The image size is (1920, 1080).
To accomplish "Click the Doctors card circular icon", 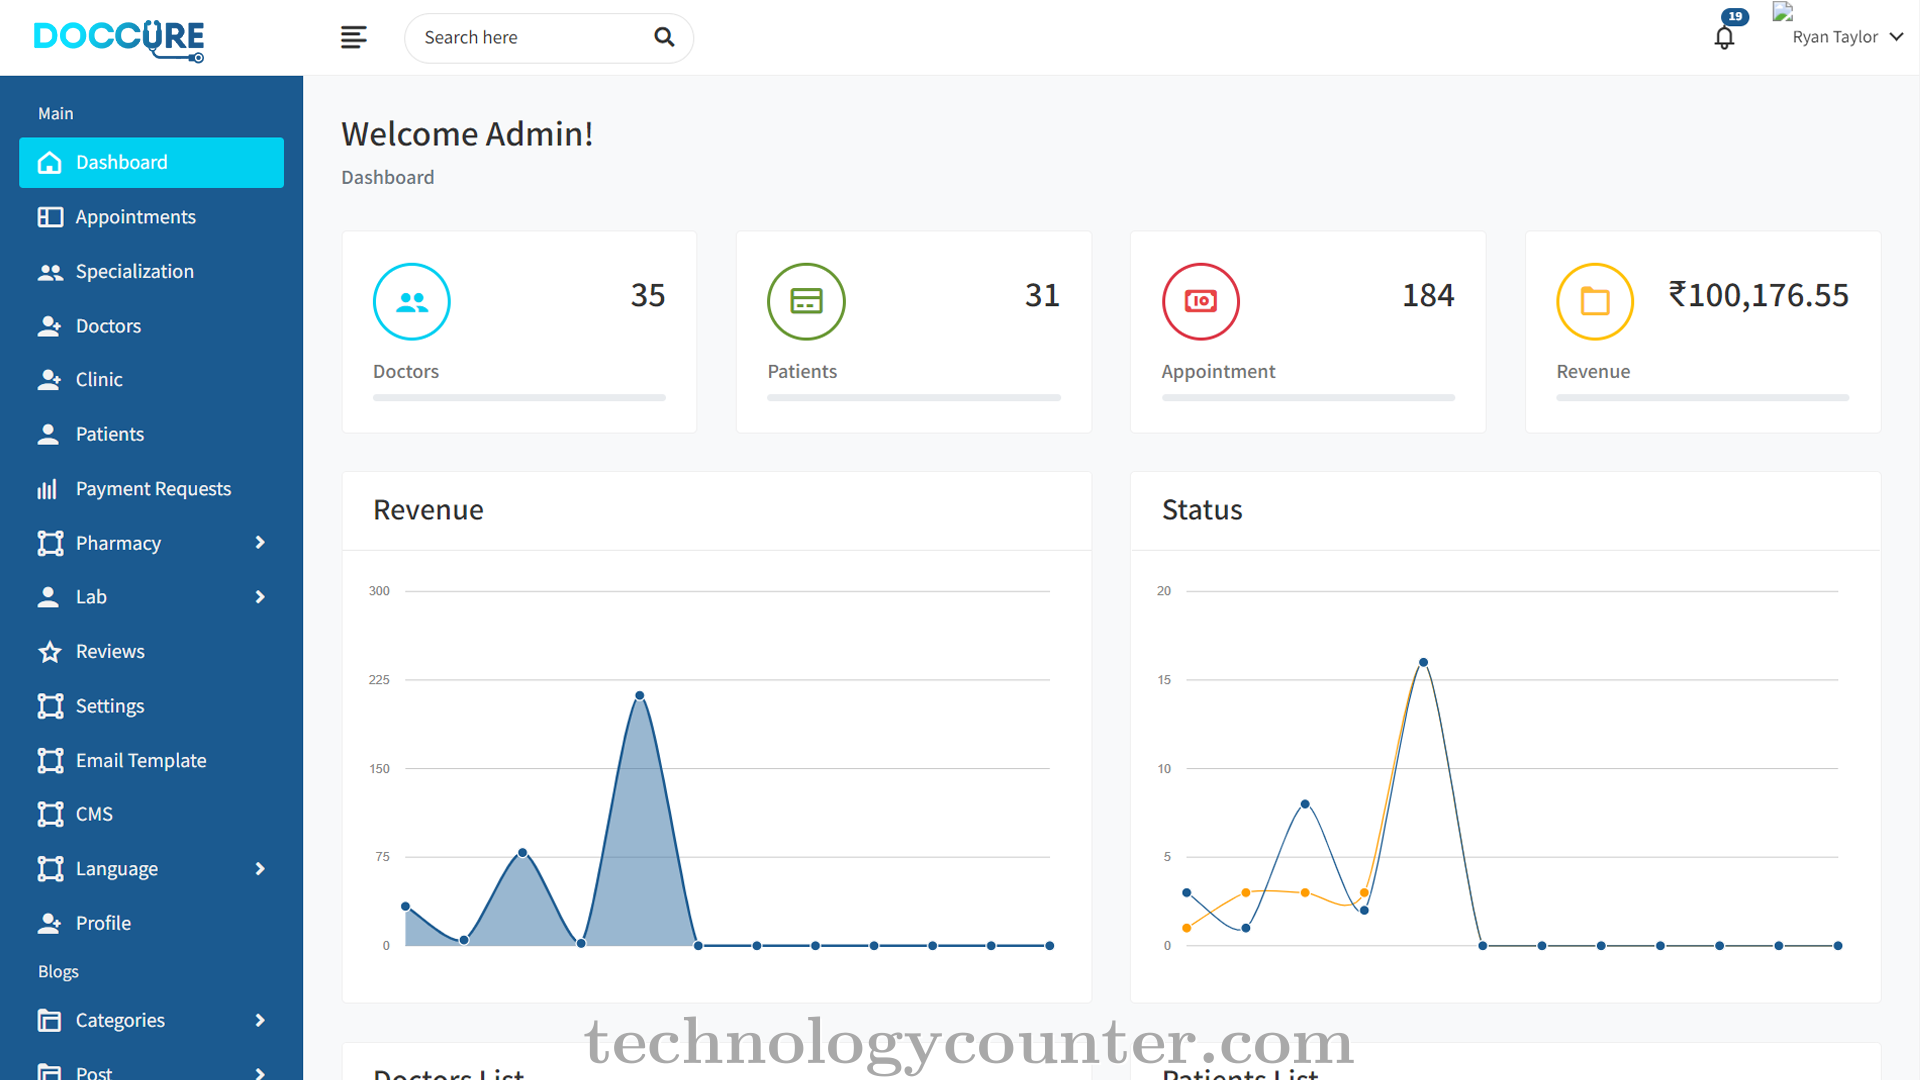I will pos(412,302).
